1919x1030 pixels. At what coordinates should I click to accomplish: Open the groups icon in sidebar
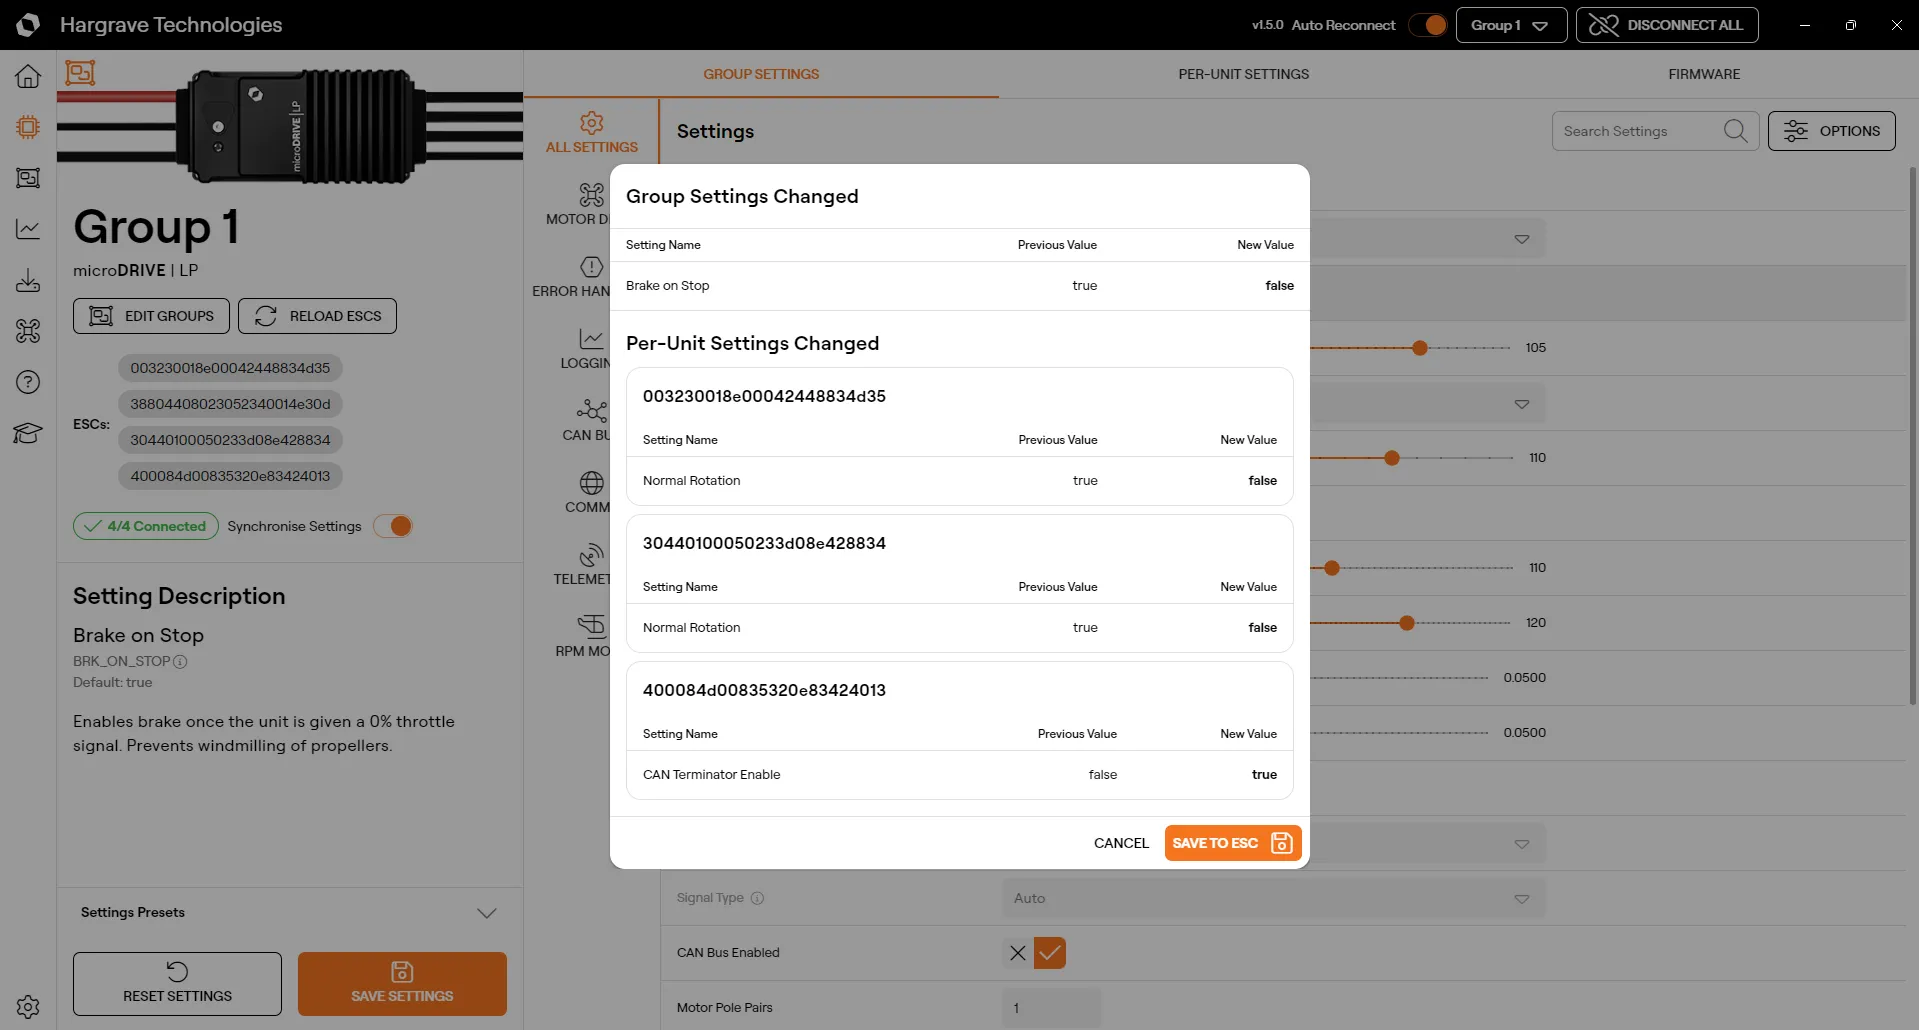28,178
